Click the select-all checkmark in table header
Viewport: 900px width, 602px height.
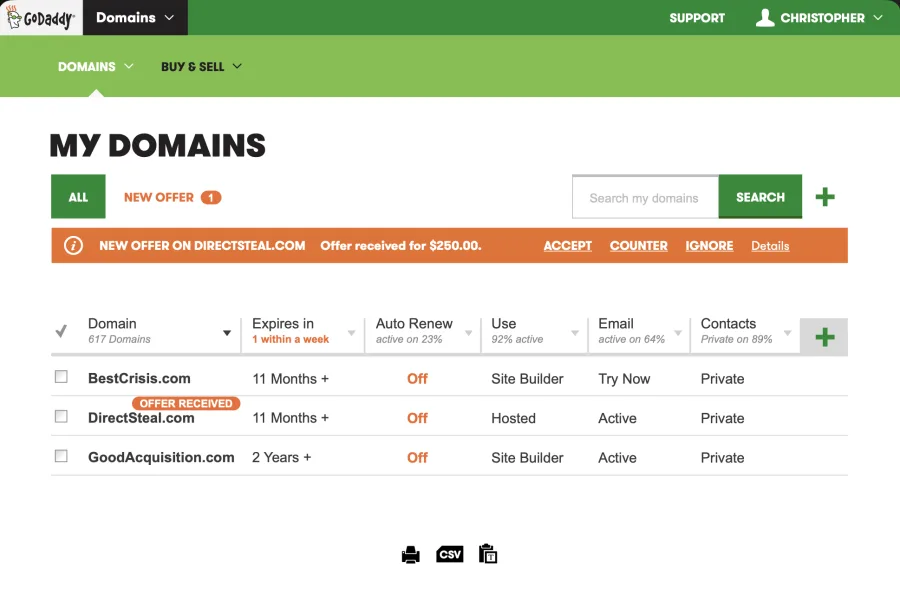coord(61,331)
